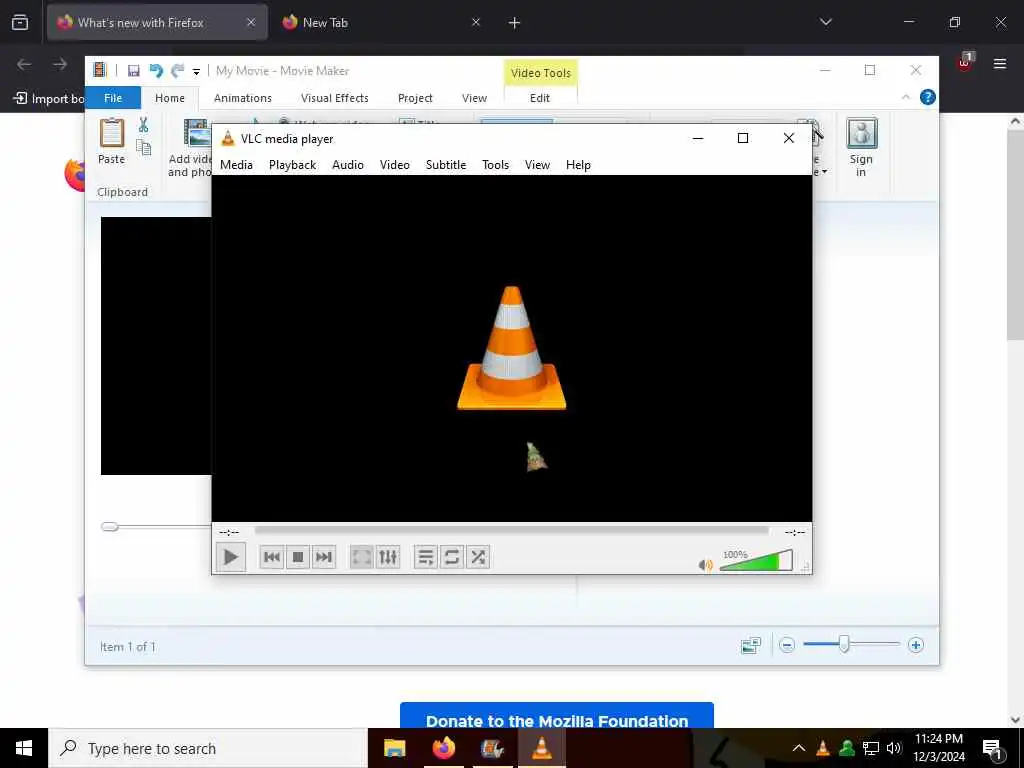
Task: Click Add videos and photos button
Action: (x=189, y=148)
